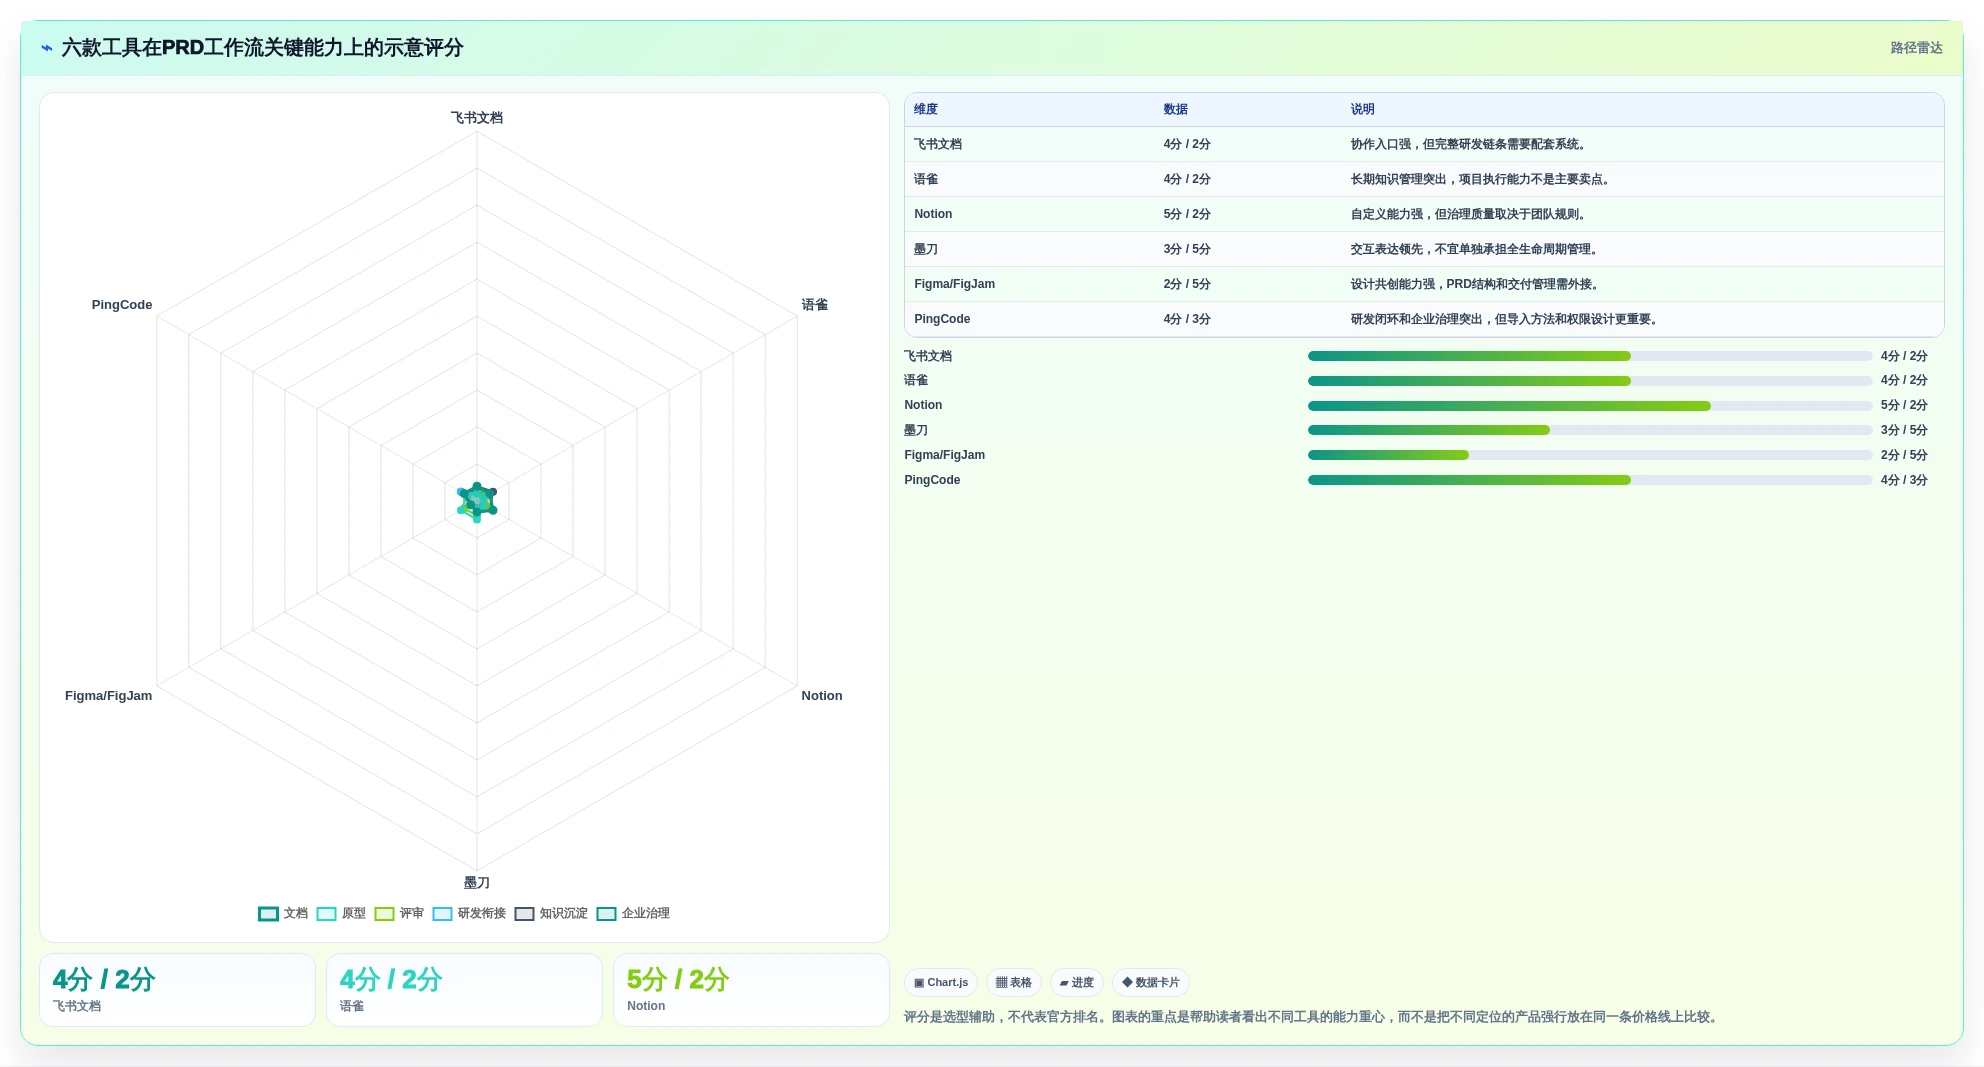Viewport: 1984px width, 1067px height.
Task: Click the PingCode label in the progress list
Action: coord(932,480)
